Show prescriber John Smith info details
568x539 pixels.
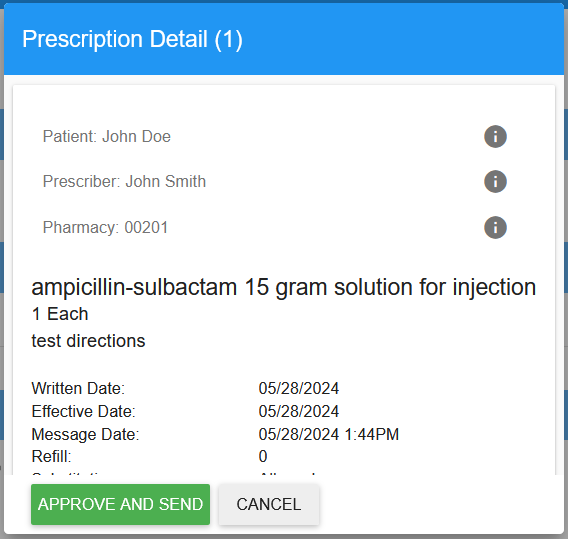click(x=495, y=181)
